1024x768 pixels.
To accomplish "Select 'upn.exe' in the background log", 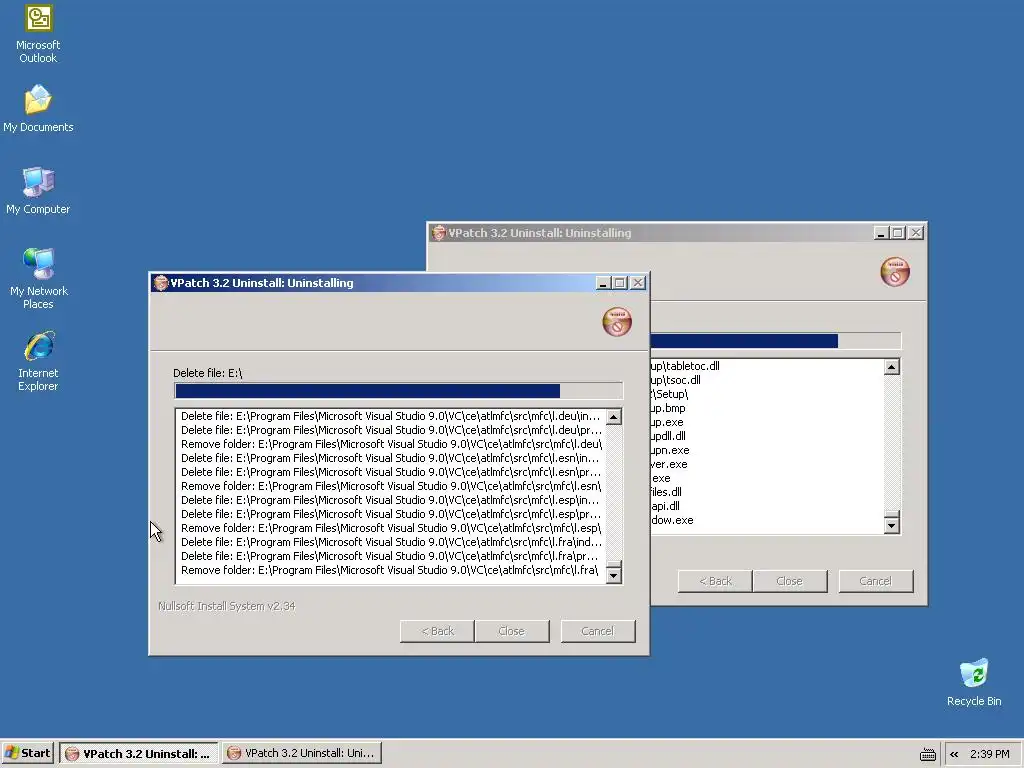I will pyautogui.click(x=669, y=450).
